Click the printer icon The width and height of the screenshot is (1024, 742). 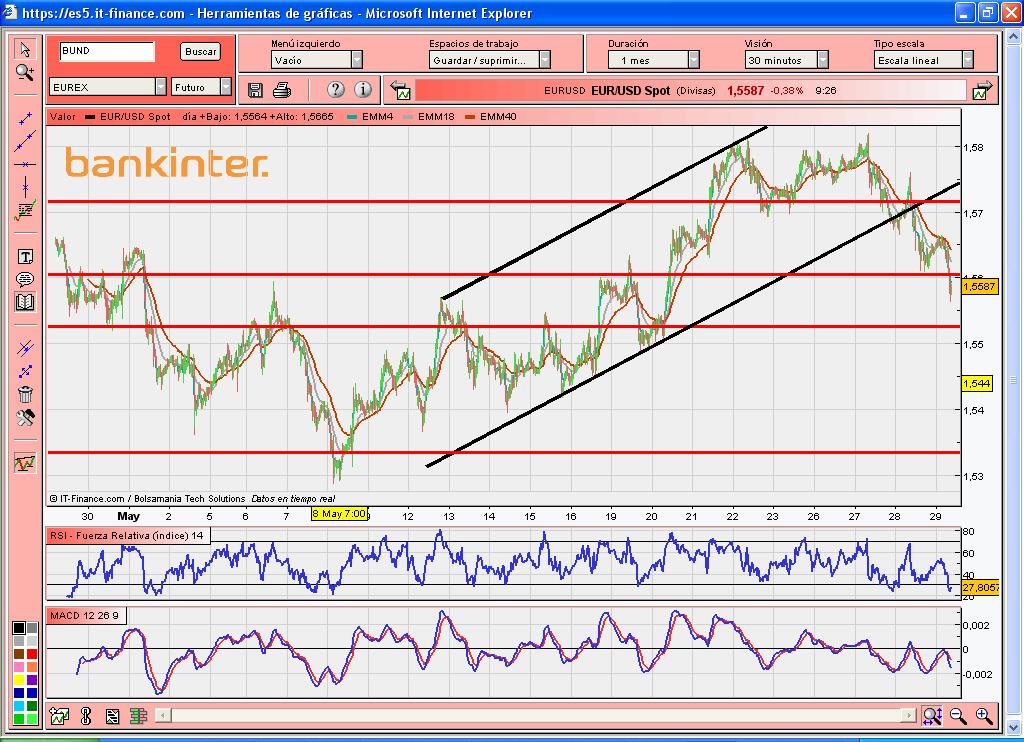coord(282,90)
